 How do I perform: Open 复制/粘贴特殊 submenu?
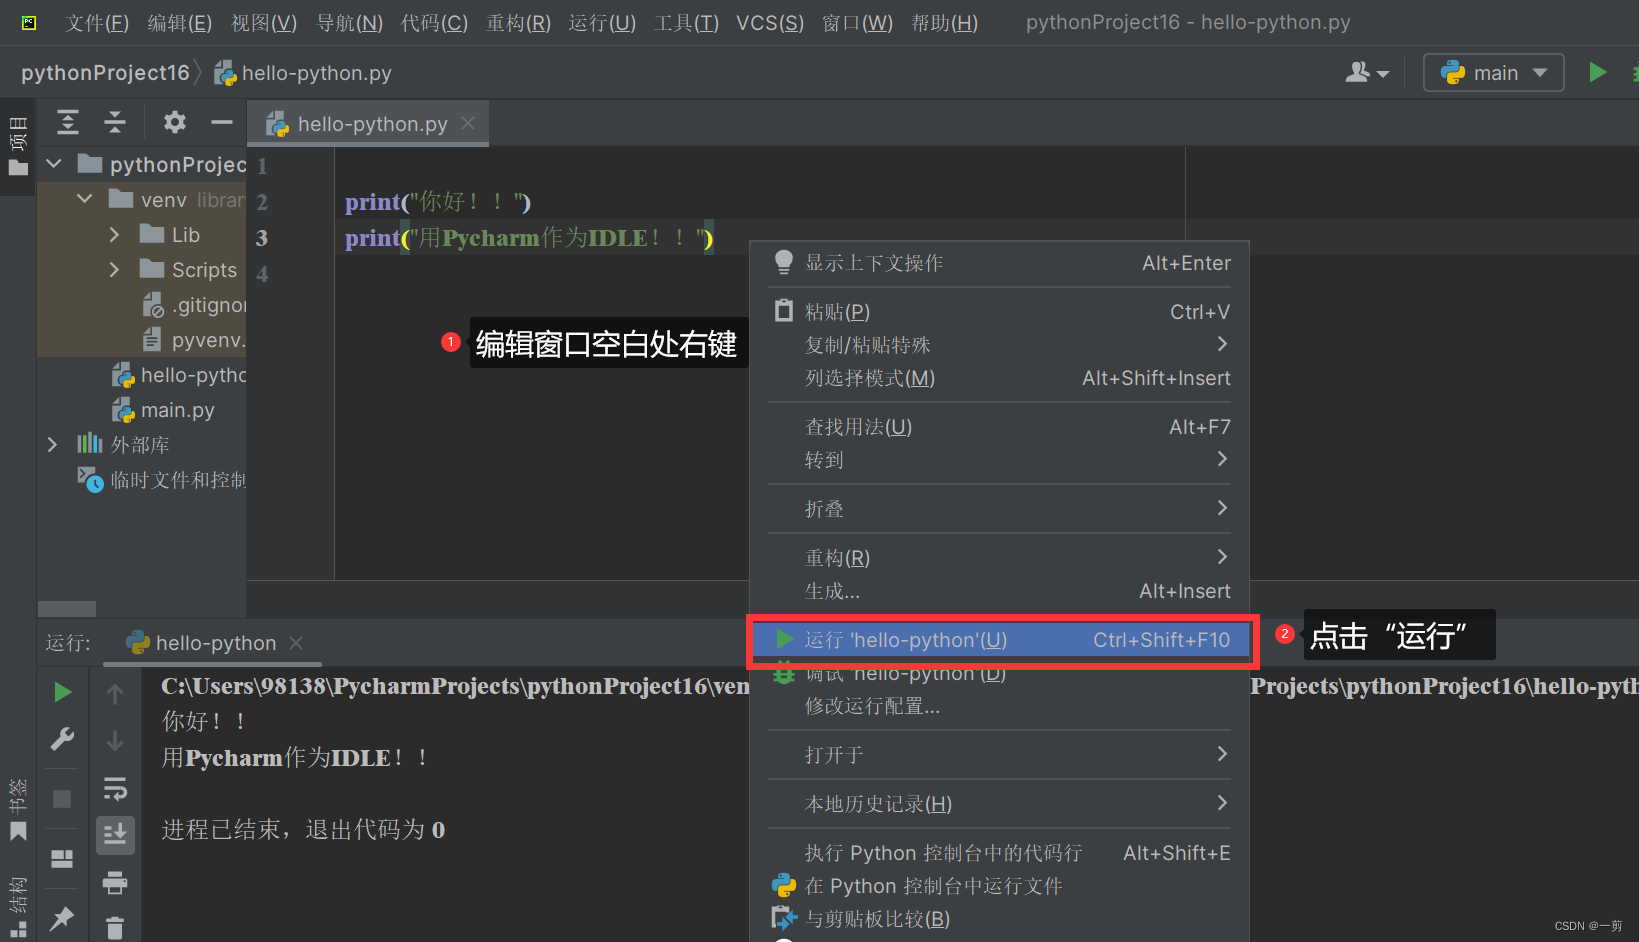[1000, 344]
